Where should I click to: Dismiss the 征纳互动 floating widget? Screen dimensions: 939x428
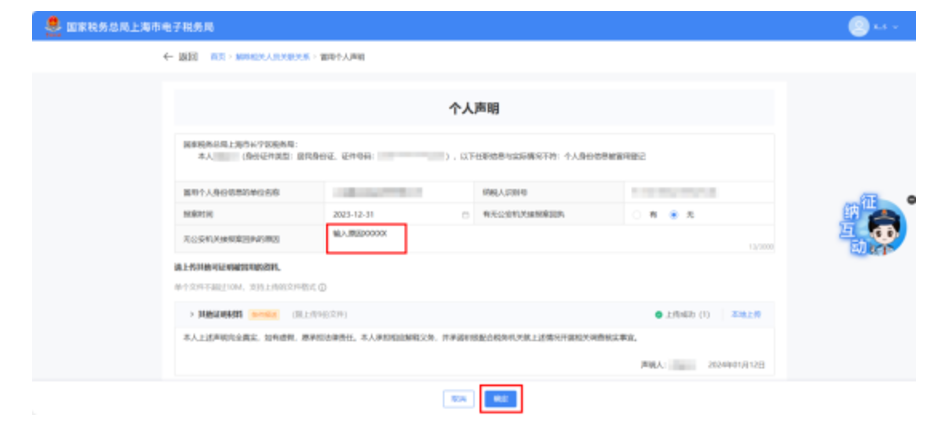coord(911,199)
